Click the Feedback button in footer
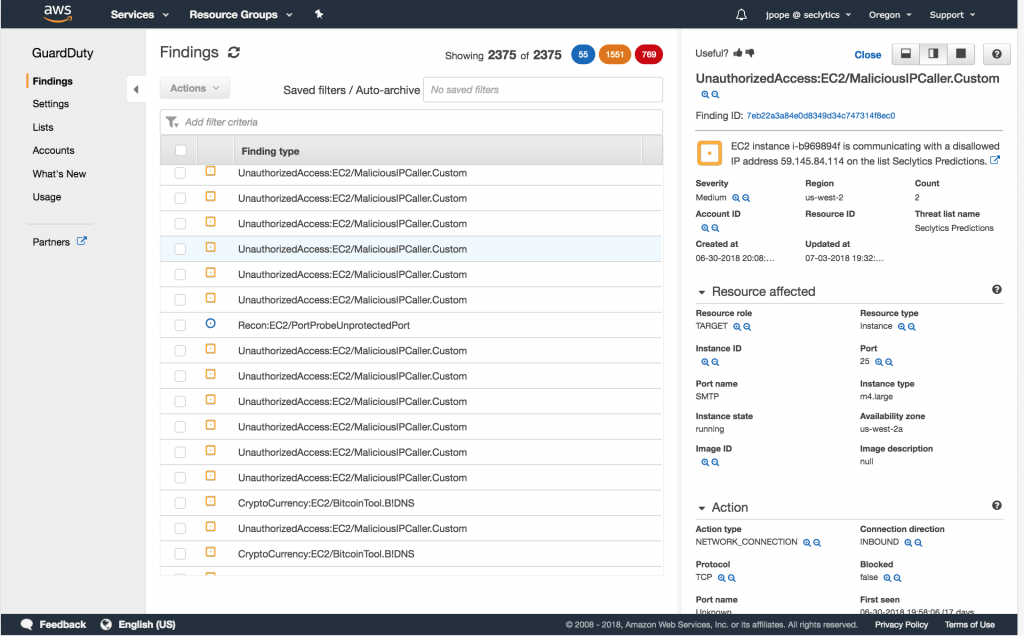 (54, 624)
